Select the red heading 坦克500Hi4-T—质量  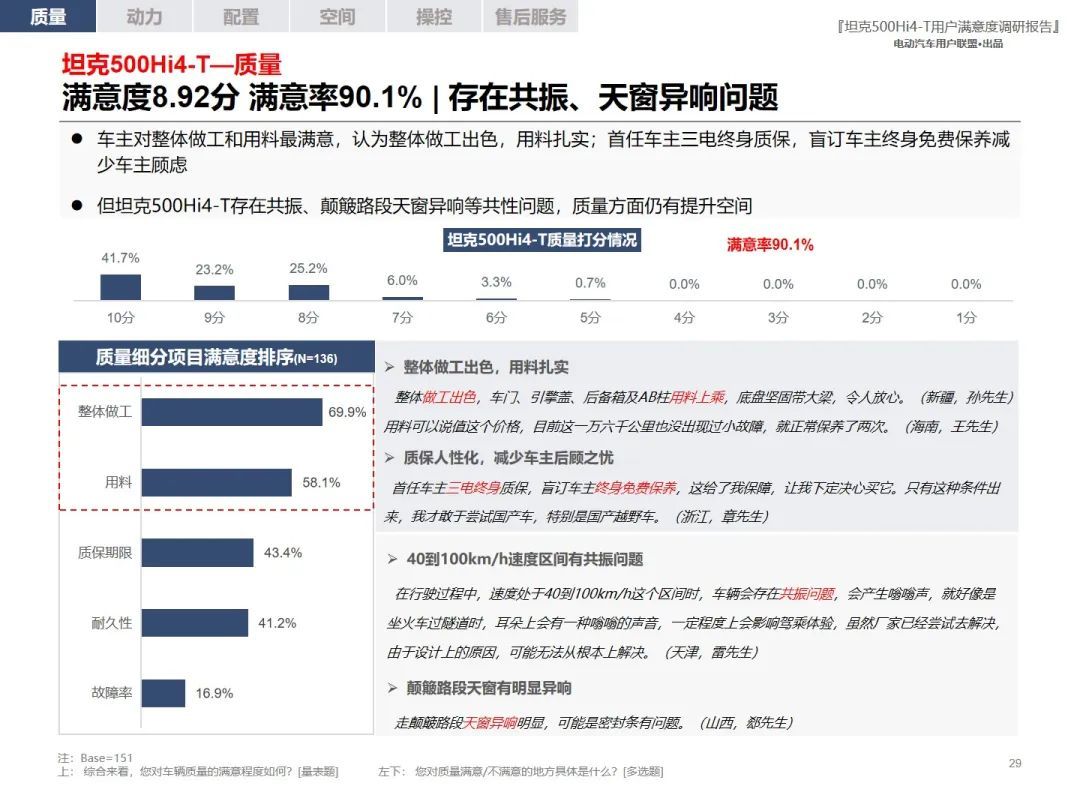(x=172, y=65)
